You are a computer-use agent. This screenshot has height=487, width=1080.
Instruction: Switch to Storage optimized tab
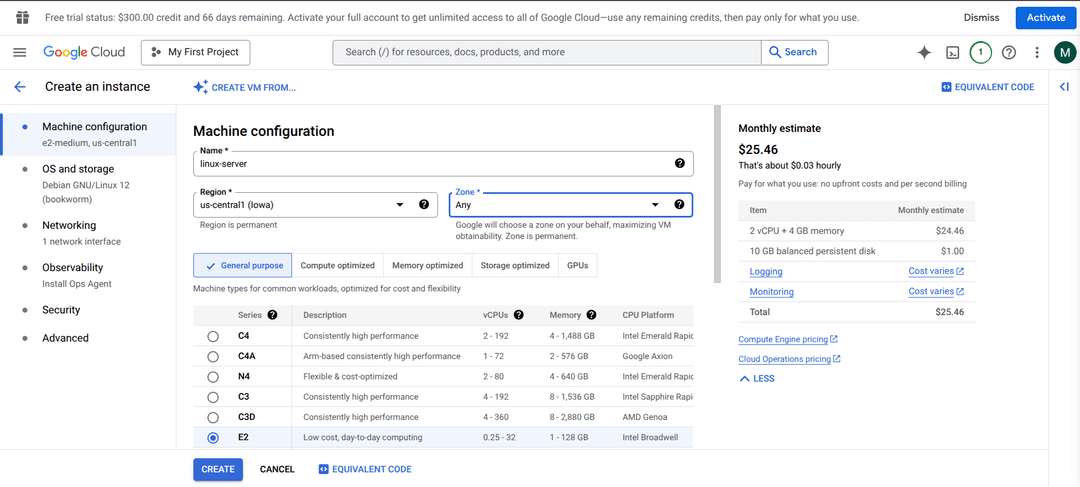pyautogui.click(x=515, y=265)
